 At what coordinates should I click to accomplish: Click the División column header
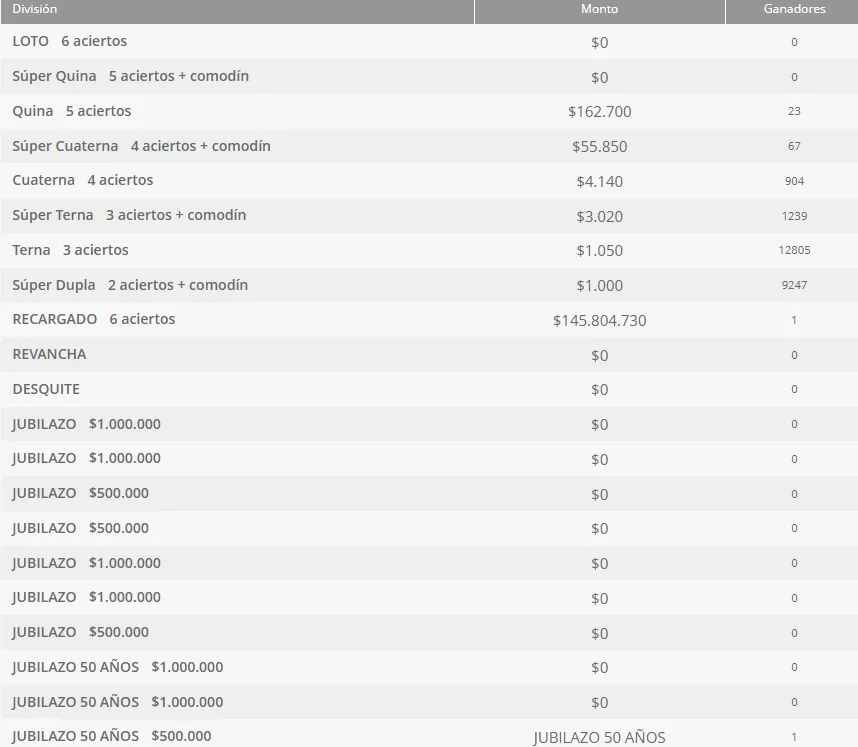pos(35,9)
